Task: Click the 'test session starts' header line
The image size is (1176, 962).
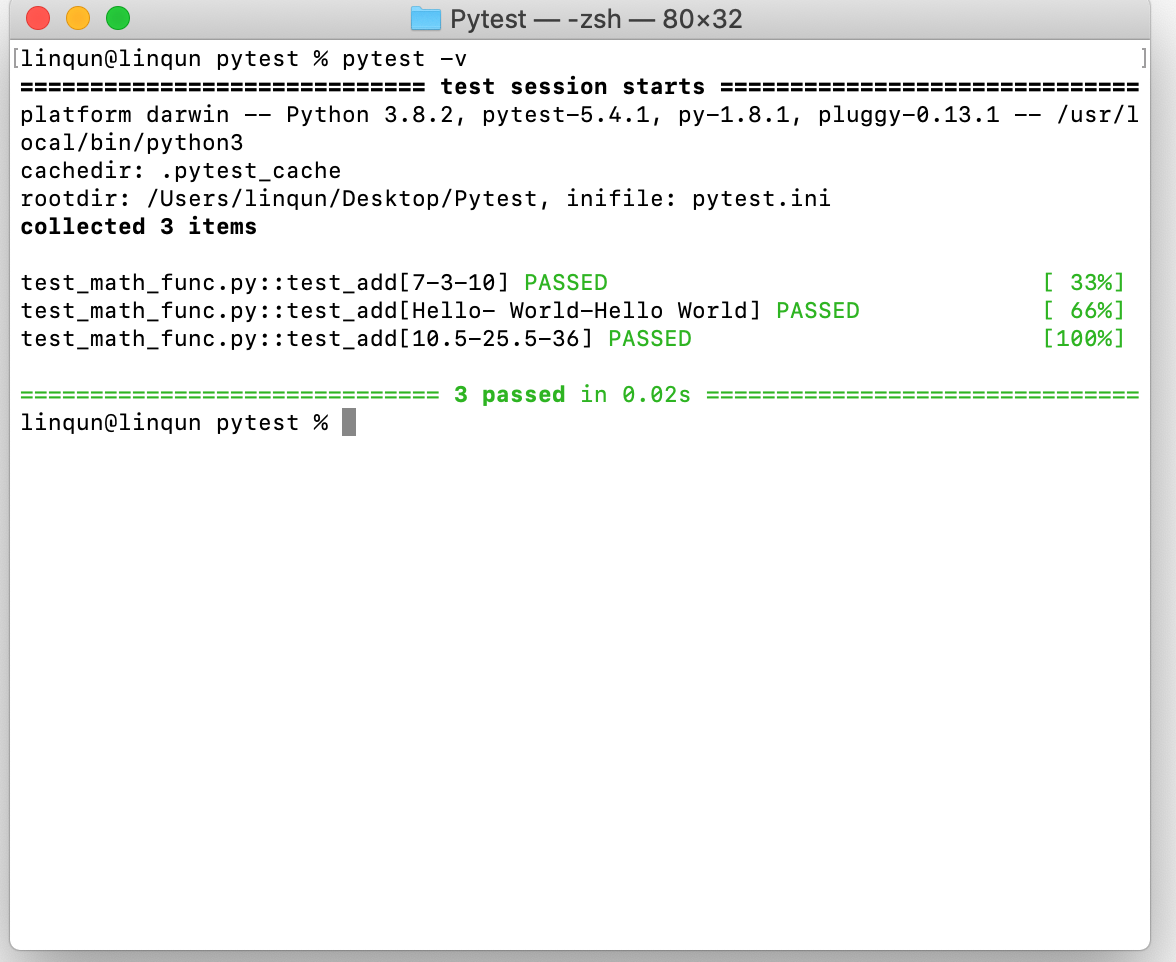Action: pos(572,87)
